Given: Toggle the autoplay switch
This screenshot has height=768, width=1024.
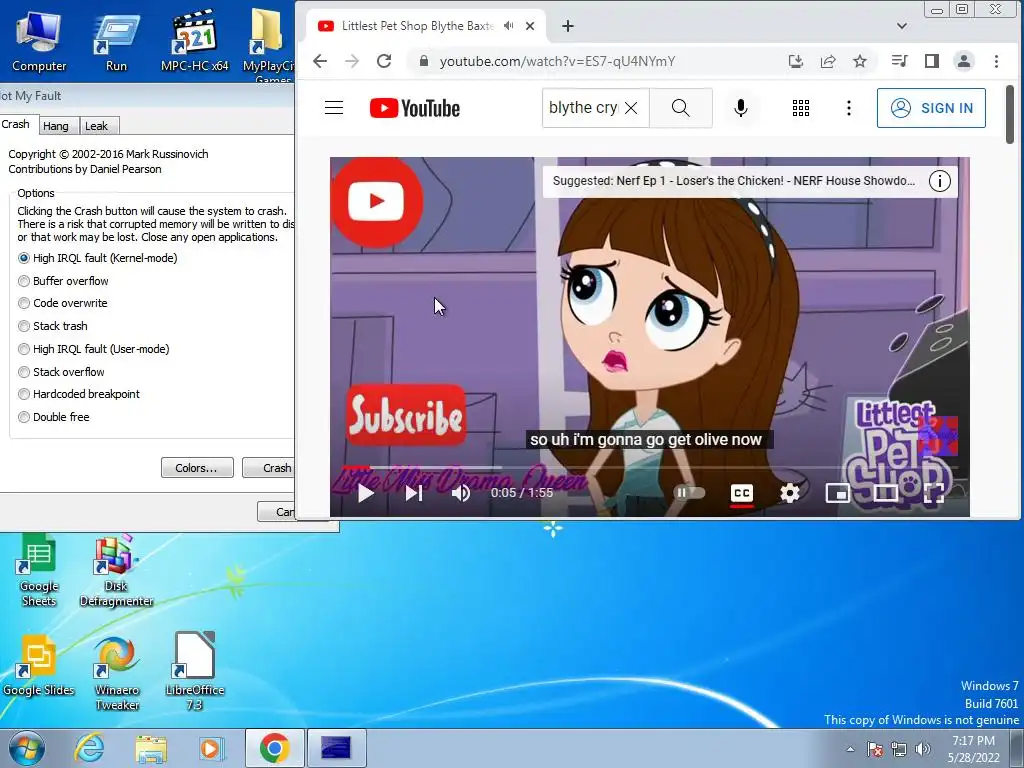Looking at the screenshot, I should [x=689, y=492].
